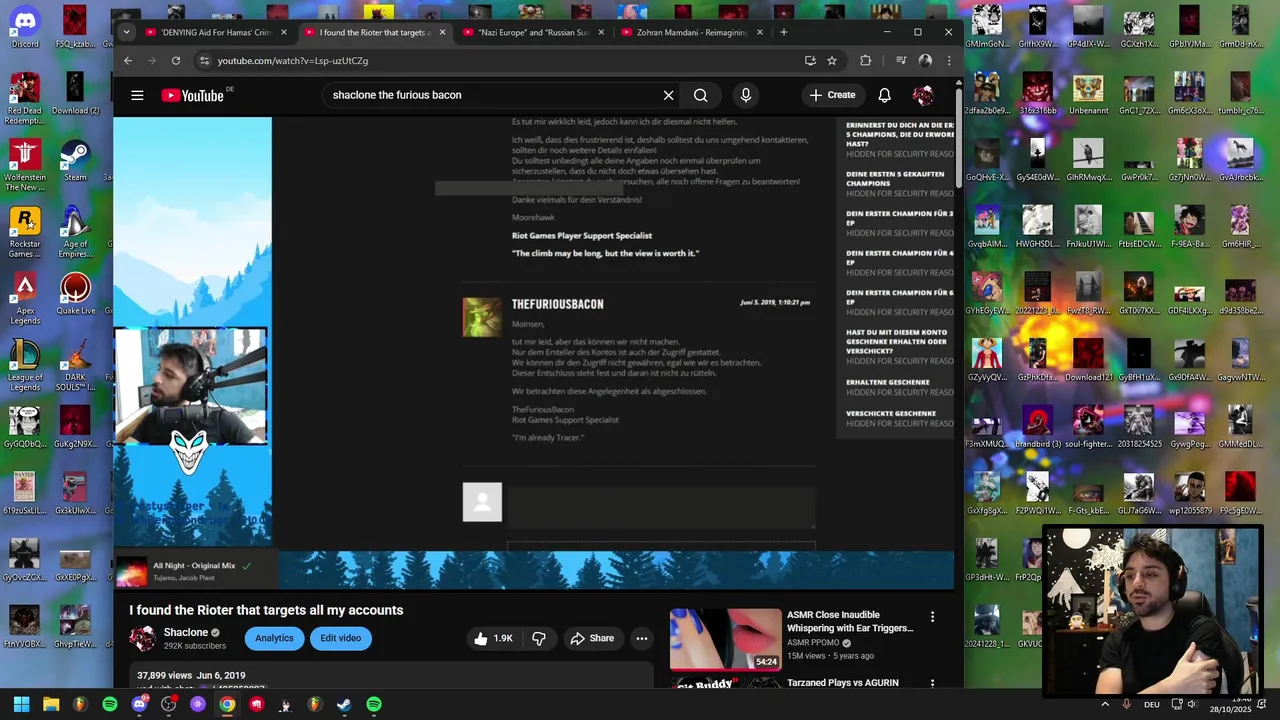Open the volume control in the system tray
Screen dimensions: 1280x720
1192,704
